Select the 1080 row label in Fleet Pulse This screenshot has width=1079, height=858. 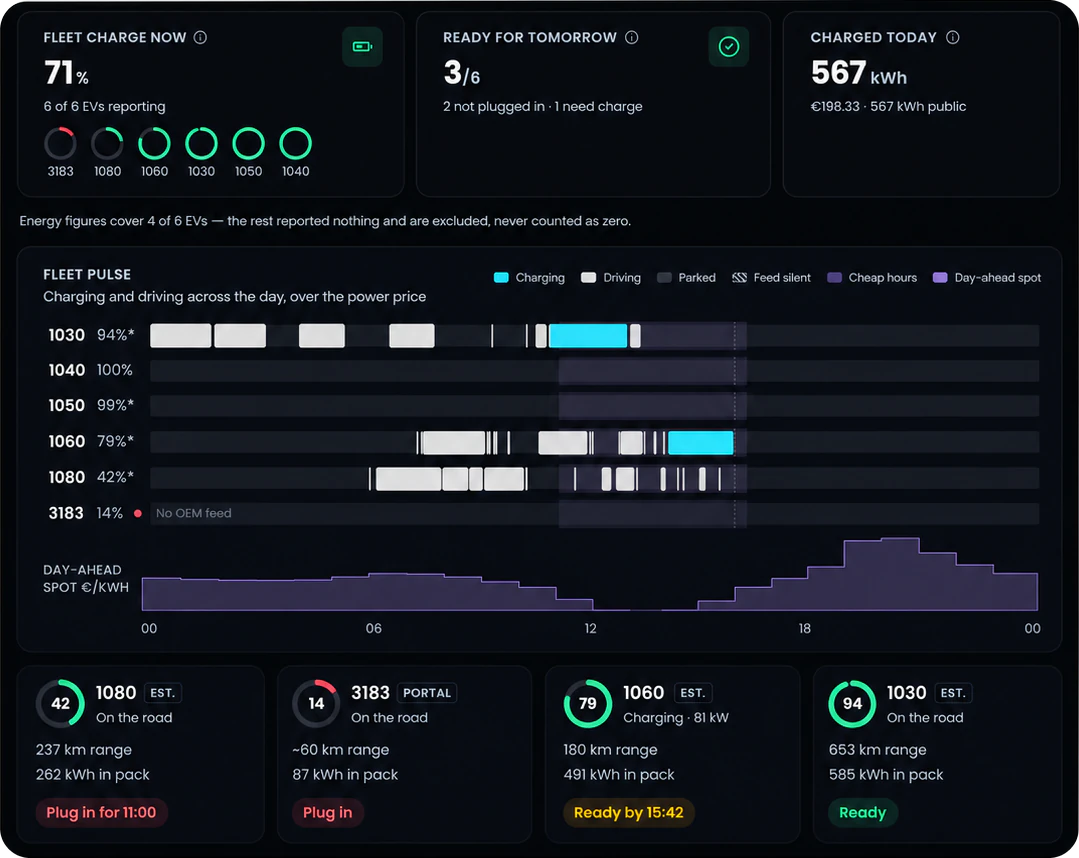click(x=66, y=478)
